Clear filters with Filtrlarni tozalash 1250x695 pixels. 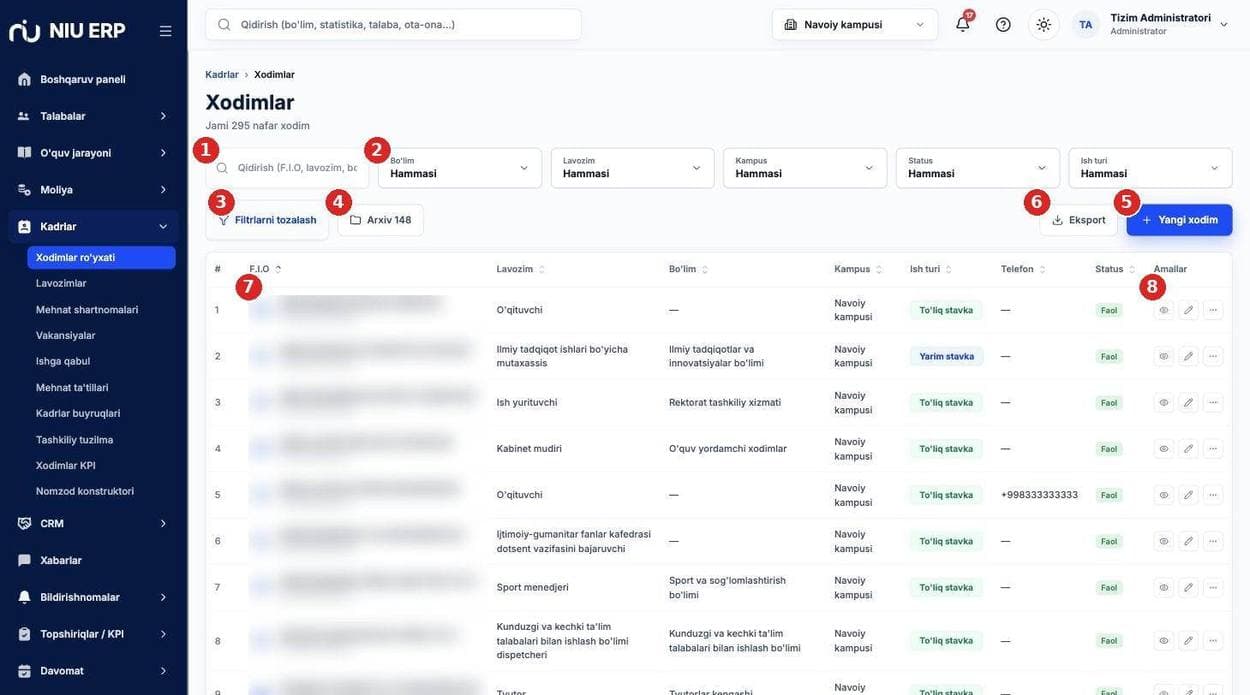pyautogui.click(x=267, y=220)
